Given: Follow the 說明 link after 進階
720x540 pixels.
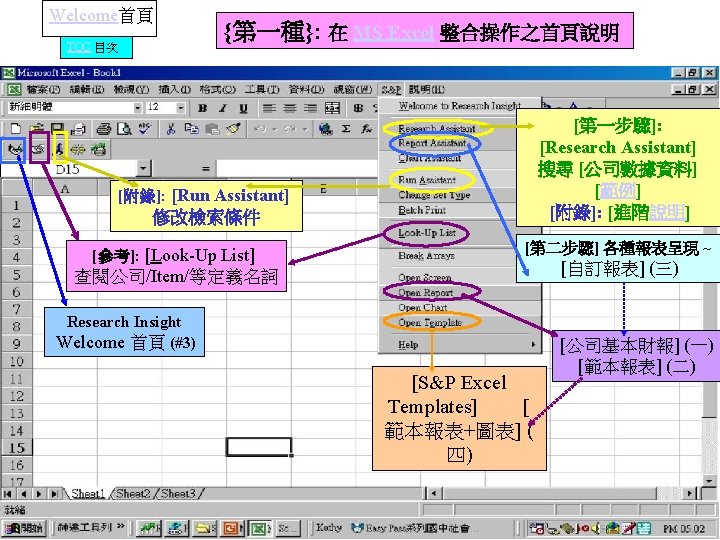Looking at the screenshot, I should [x=666, y=212].
